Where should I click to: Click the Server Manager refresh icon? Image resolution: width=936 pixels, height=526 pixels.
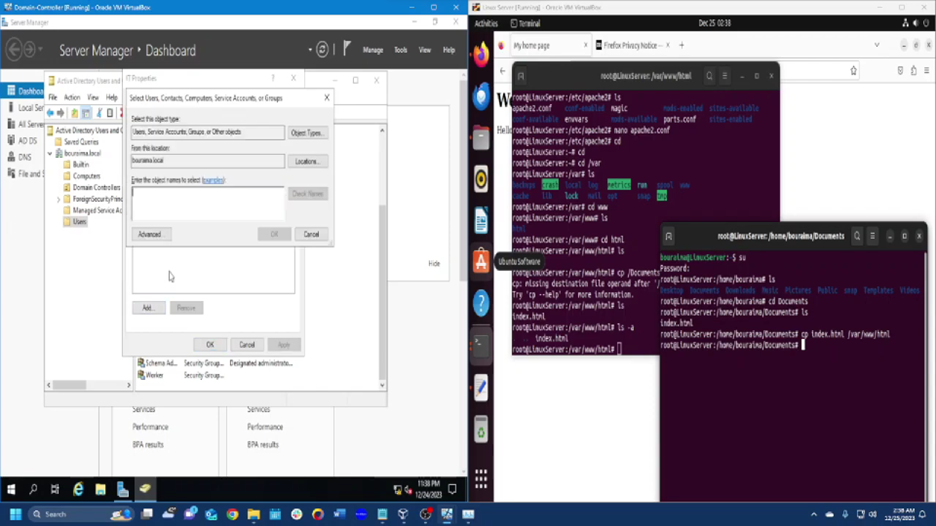pos(323,49)
